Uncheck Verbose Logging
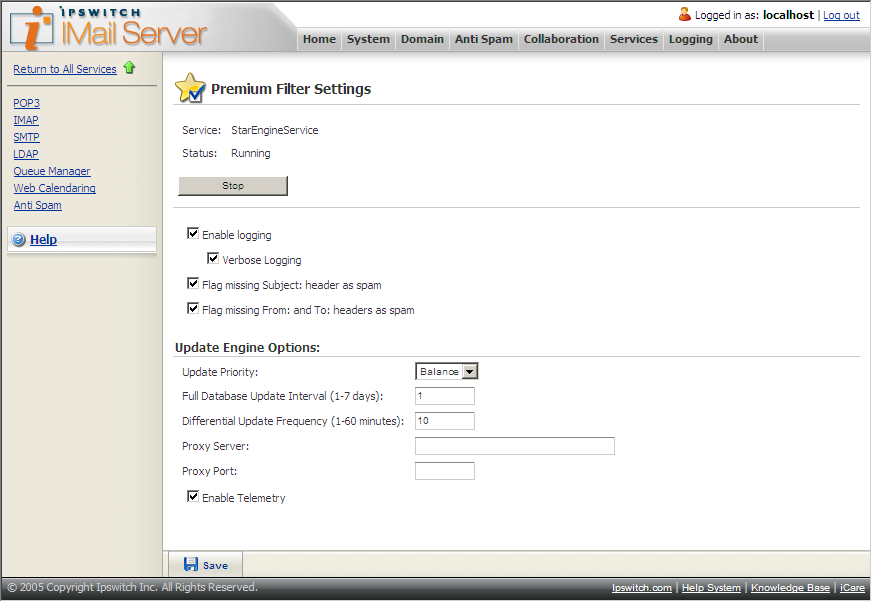This screenshot has height=602, width=872. 213,259
